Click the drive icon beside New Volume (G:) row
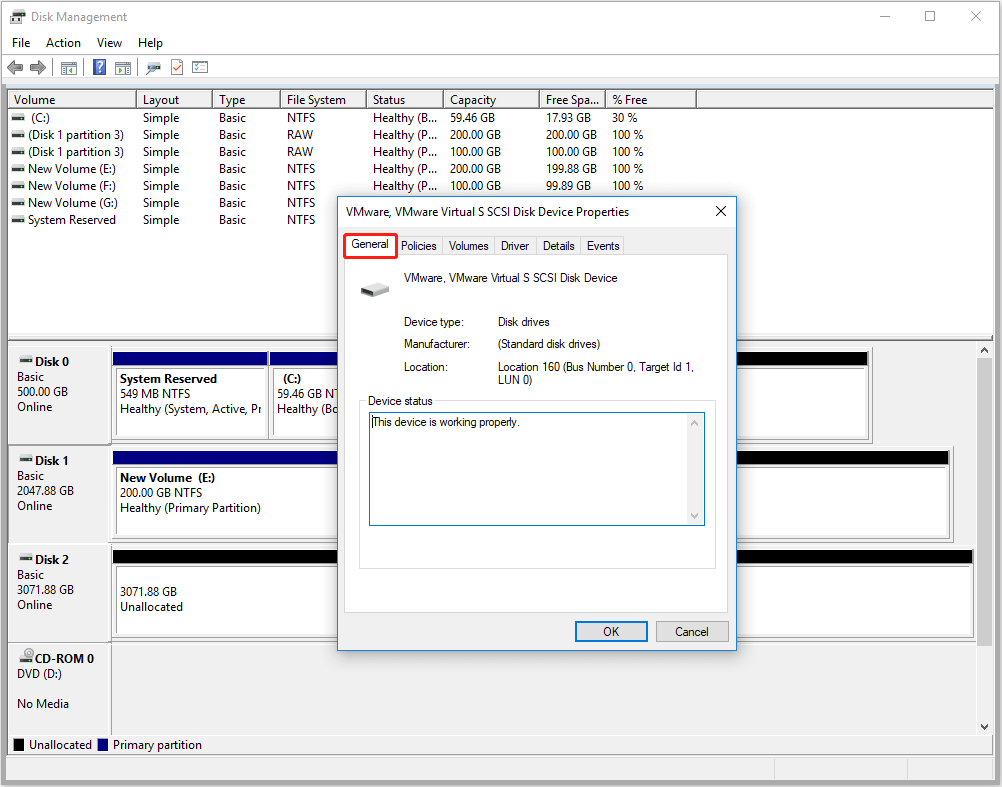The width and height of the screenshot is (1002, 787). point(18,203)
